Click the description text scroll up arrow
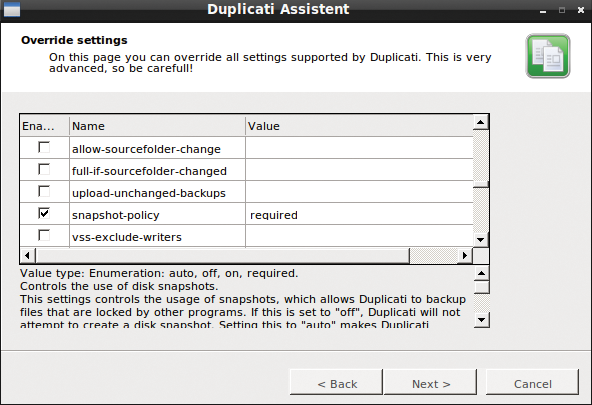The width and height of the screenshot is (592, 405). tap(481, 274)
